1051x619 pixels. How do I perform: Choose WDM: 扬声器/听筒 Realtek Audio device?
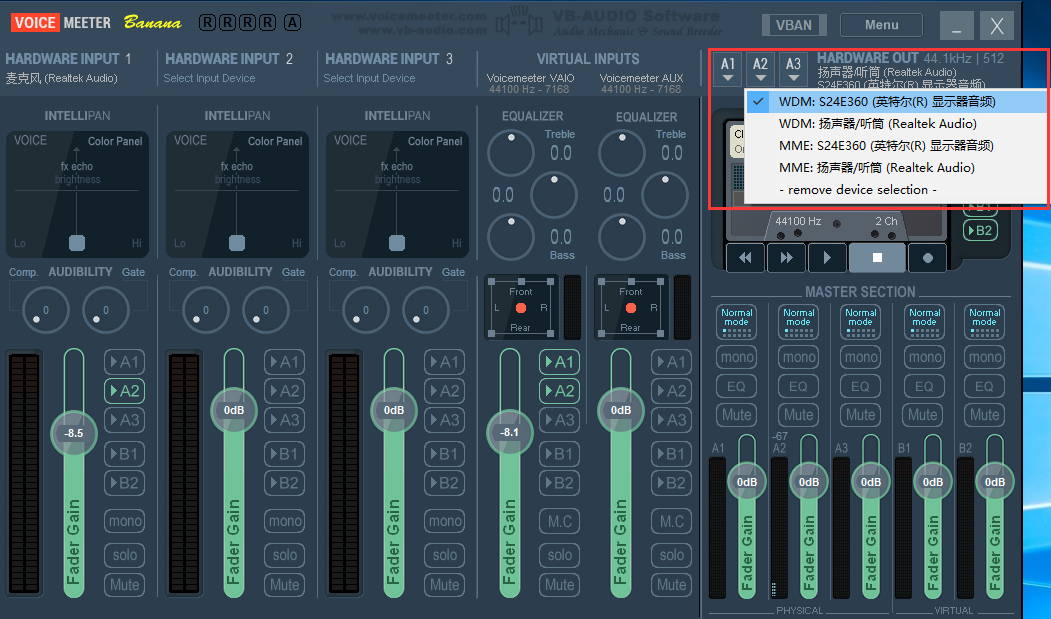coord(896,123)
